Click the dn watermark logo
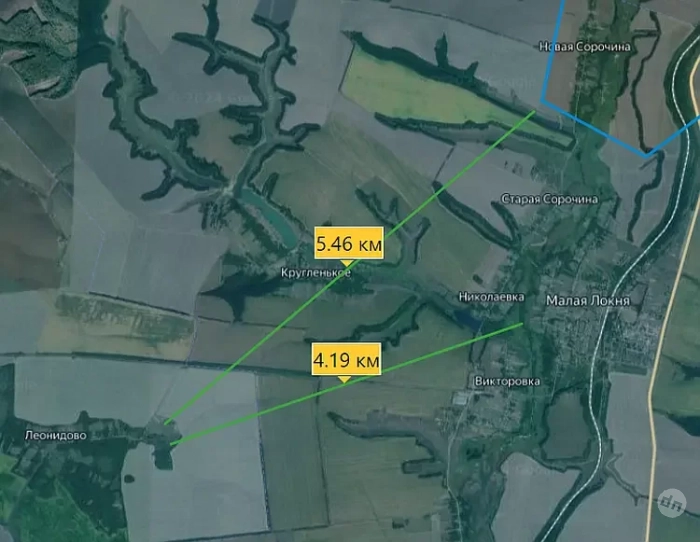The image size is (700, 542). [672, 503]
